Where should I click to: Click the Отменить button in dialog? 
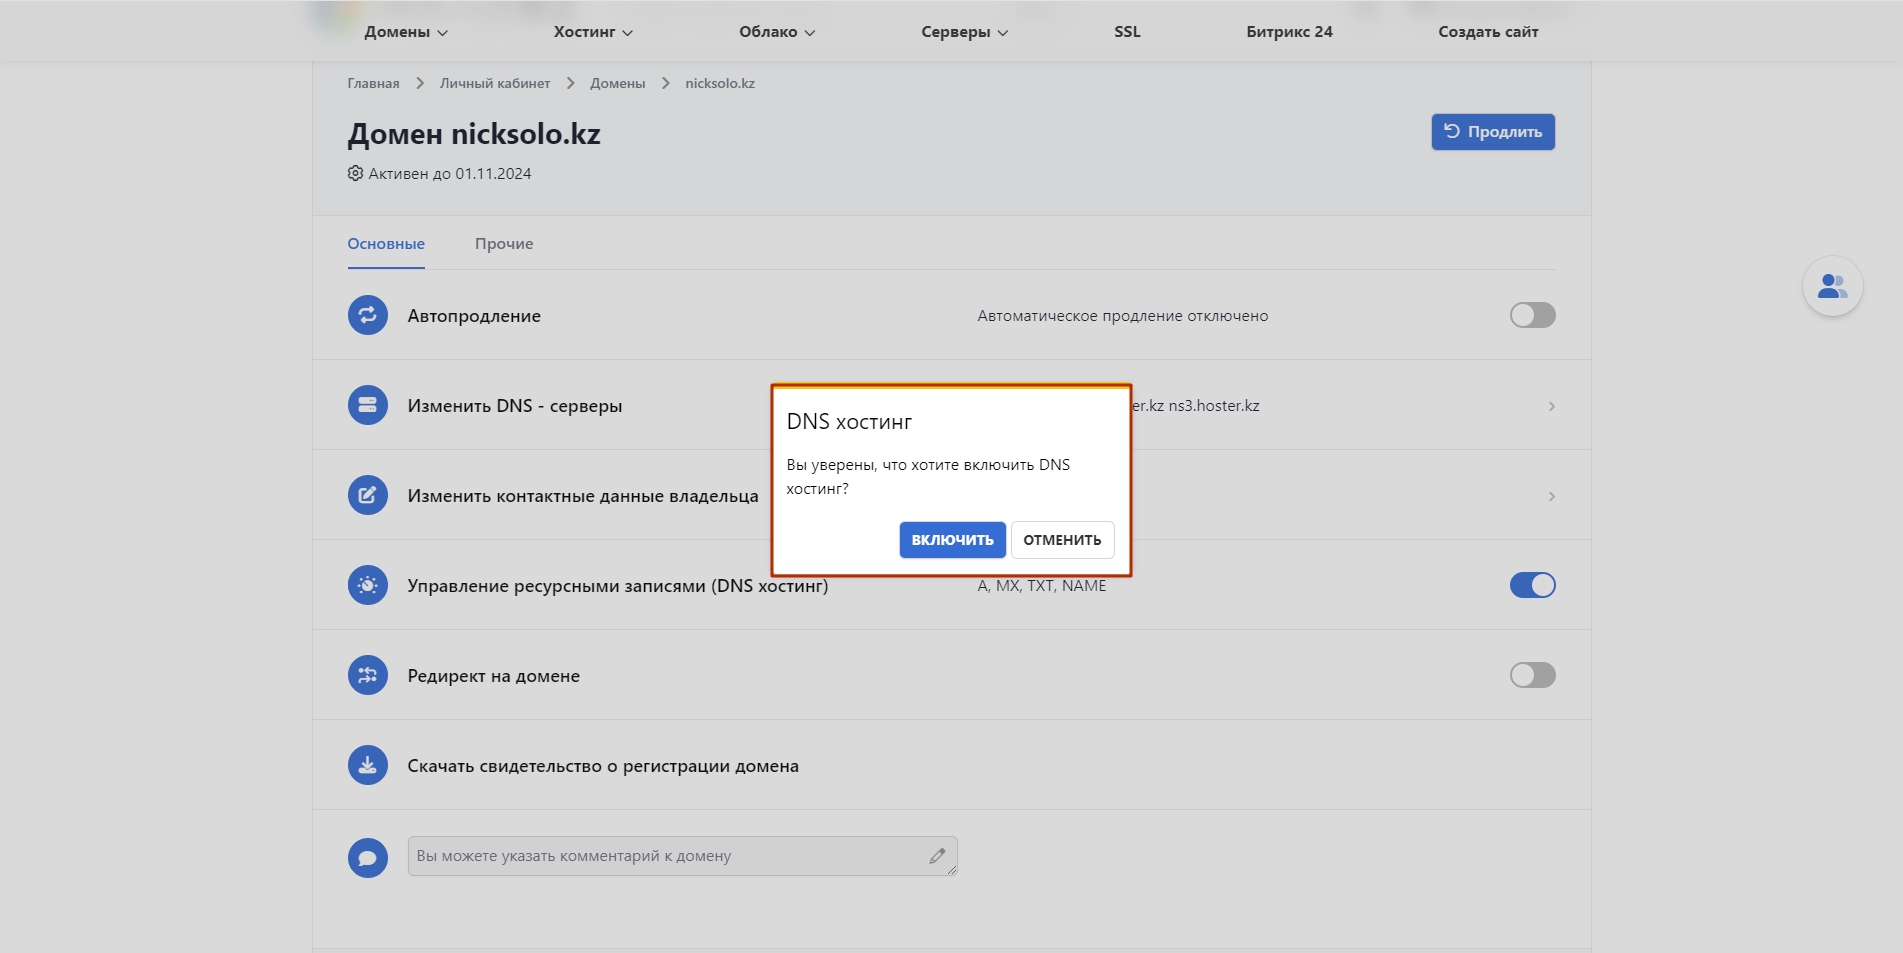click(1062, 540)
